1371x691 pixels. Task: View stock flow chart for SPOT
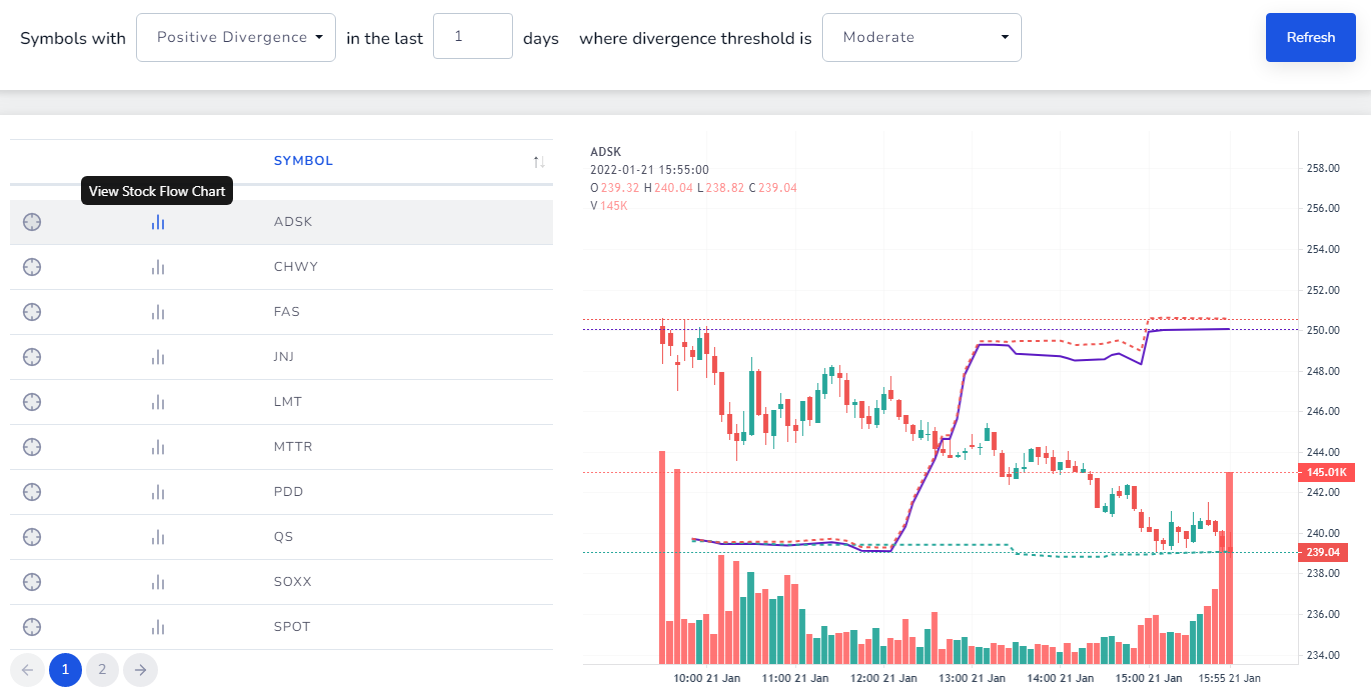[x=158, y=627]
